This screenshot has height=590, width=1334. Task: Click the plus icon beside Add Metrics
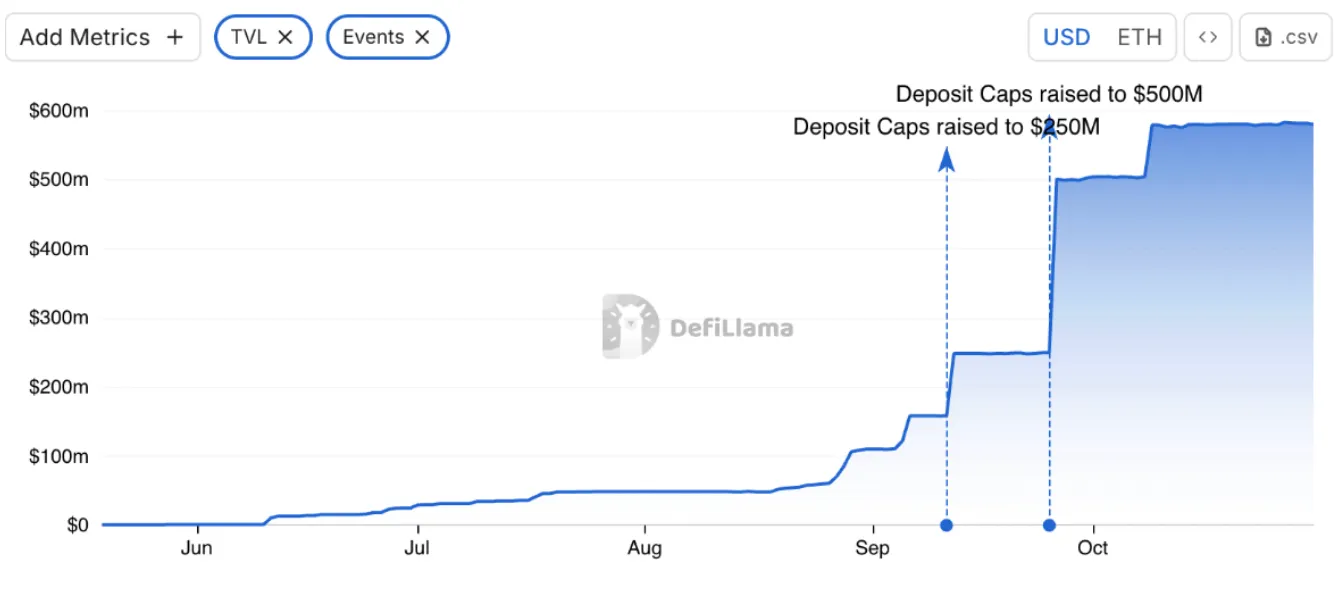click(174, 37)
